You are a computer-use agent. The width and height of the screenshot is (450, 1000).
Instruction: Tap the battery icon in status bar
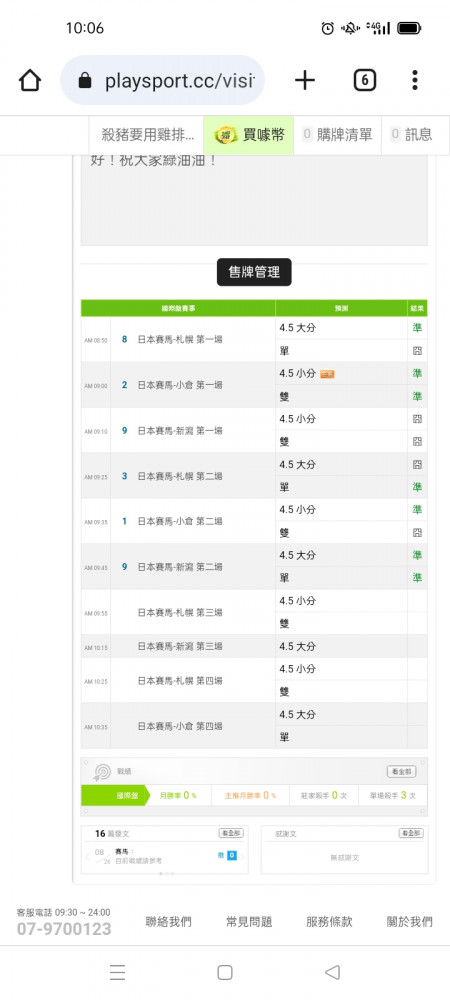[x=409, y=28]
